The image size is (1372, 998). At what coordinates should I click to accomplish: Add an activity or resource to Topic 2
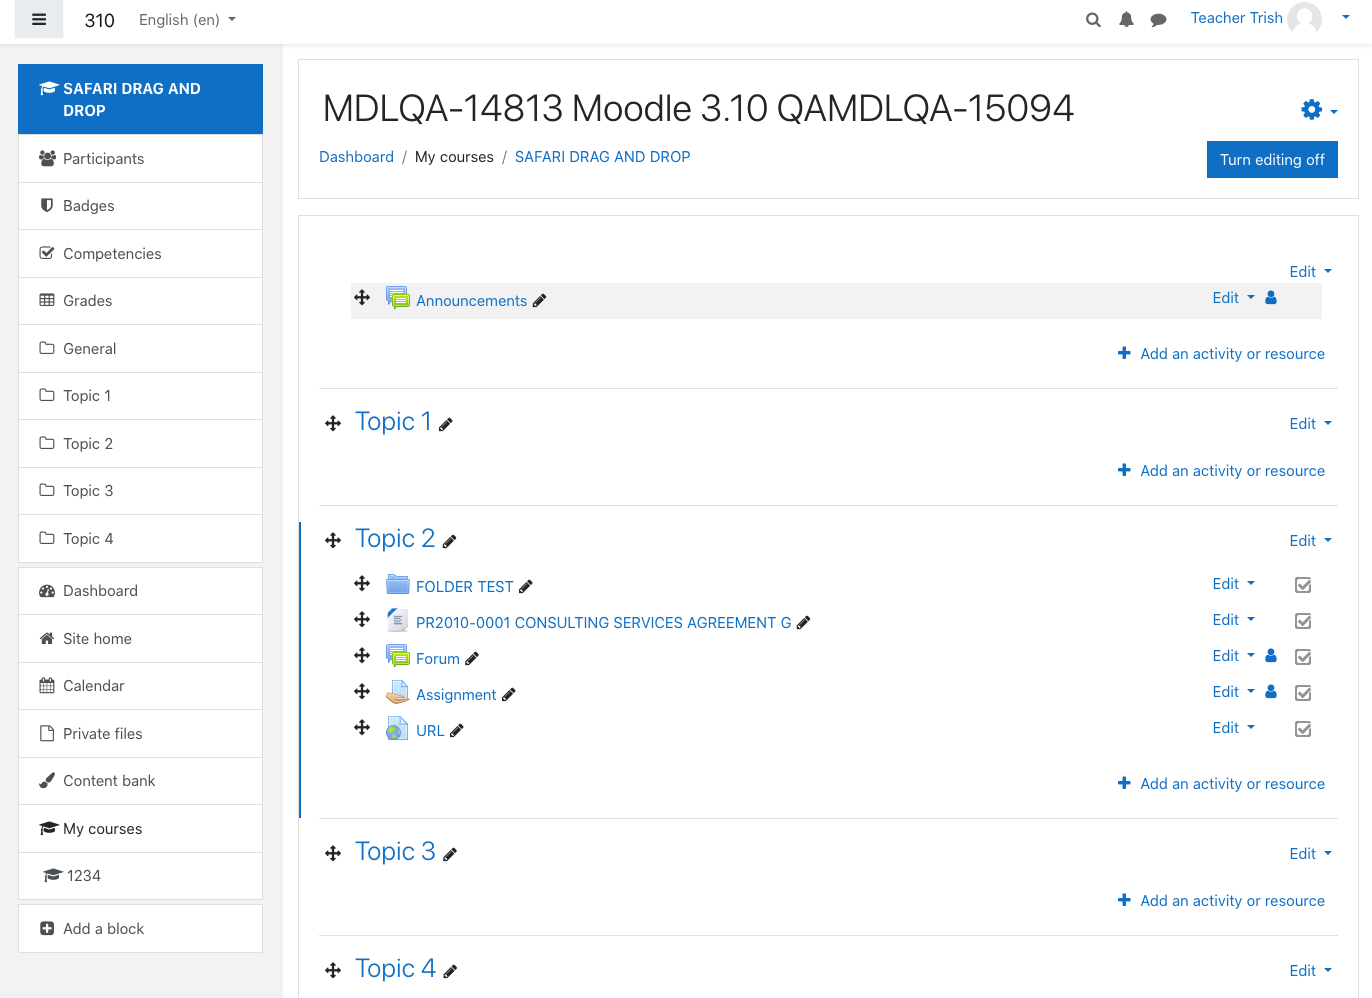tap(1221, 784)
